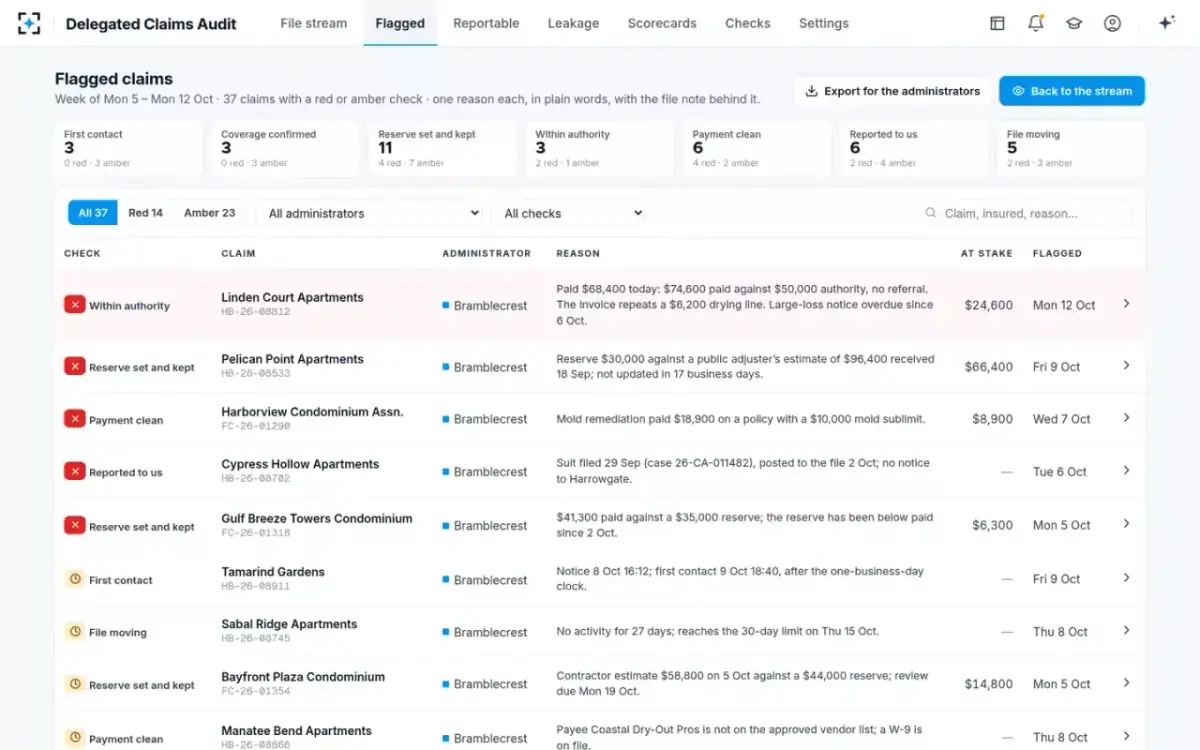This screenshot has height=750, width=1200.
Task: Click the $66,400 at stake value
Action: click(x=989, y=367)
